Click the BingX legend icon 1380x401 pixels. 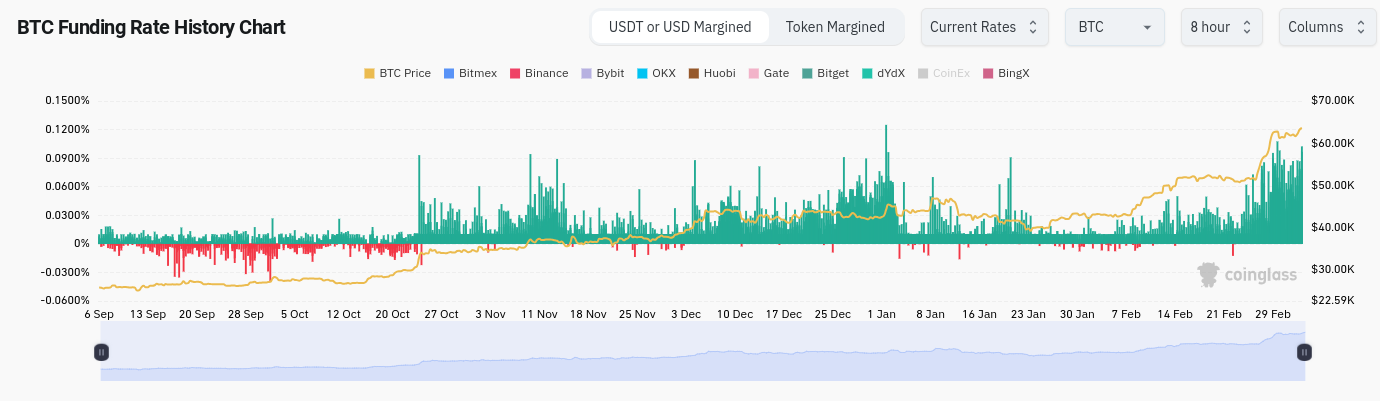point(988,73)
